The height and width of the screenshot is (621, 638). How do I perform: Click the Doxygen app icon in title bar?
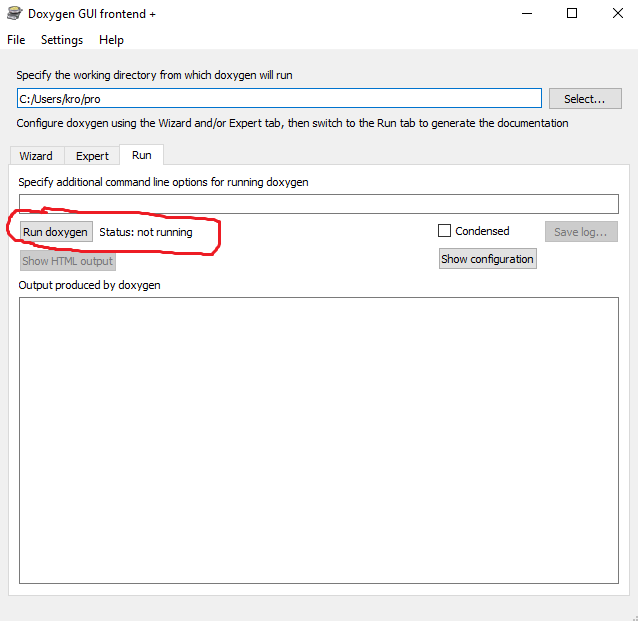14,13
